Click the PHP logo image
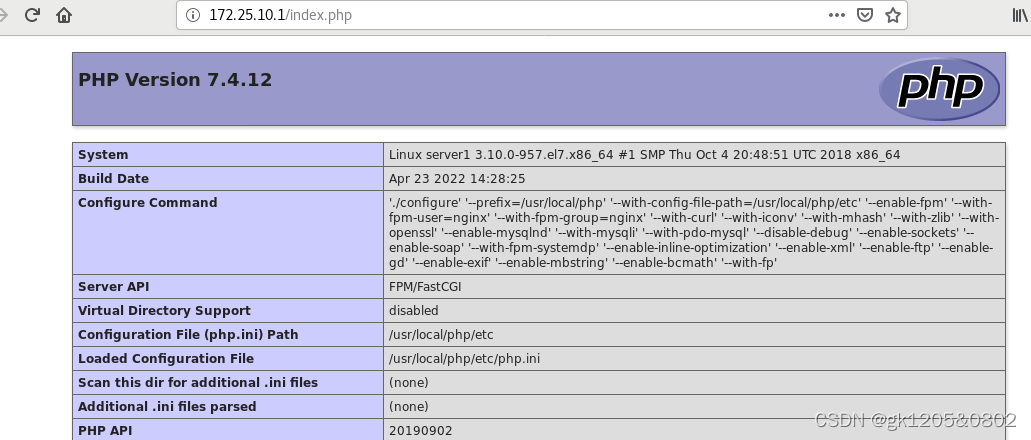The width and height of the screenshot is (1031, 440). [x=939, y=89]
